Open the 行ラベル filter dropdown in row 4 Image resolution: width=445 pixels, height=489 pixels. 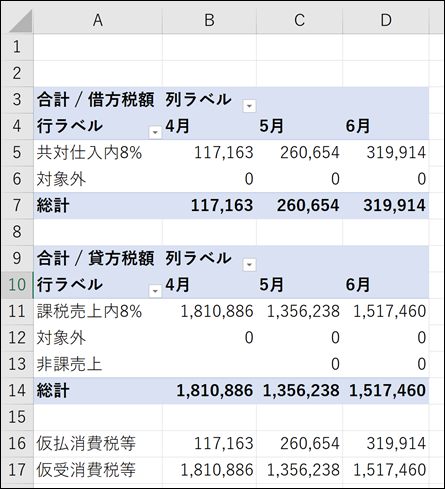pyautogui.click(x=155, y=132)
